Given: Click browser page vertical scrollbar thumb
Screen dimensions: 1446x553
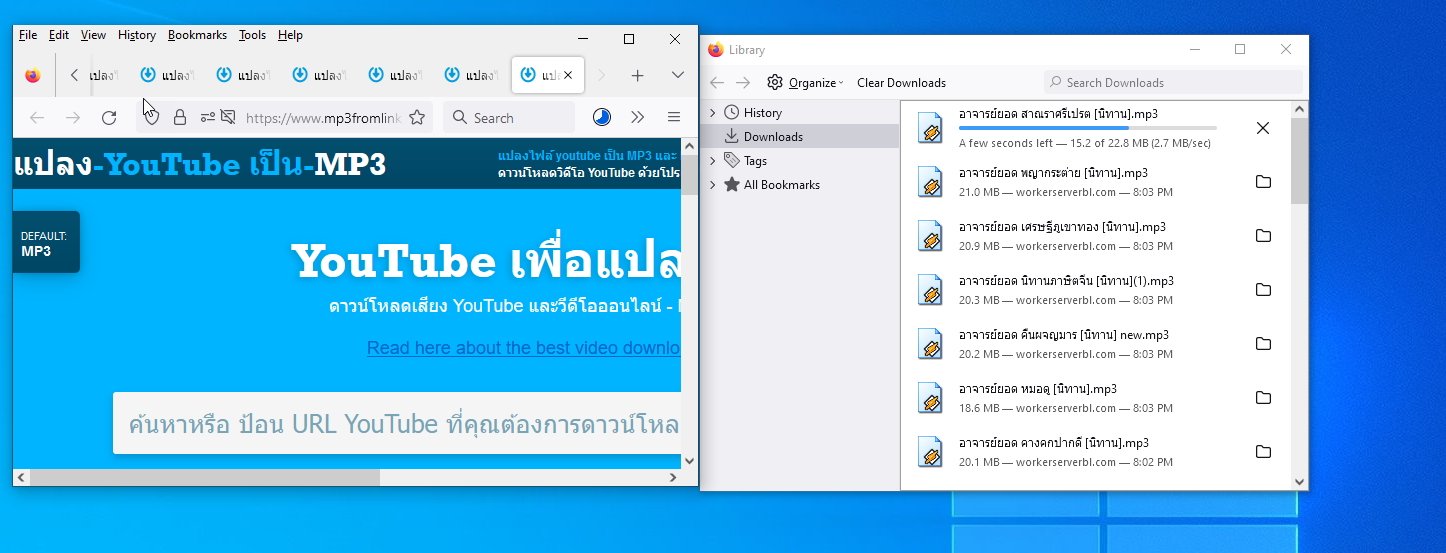Looking at the screenshot, I should click(689, 174).
